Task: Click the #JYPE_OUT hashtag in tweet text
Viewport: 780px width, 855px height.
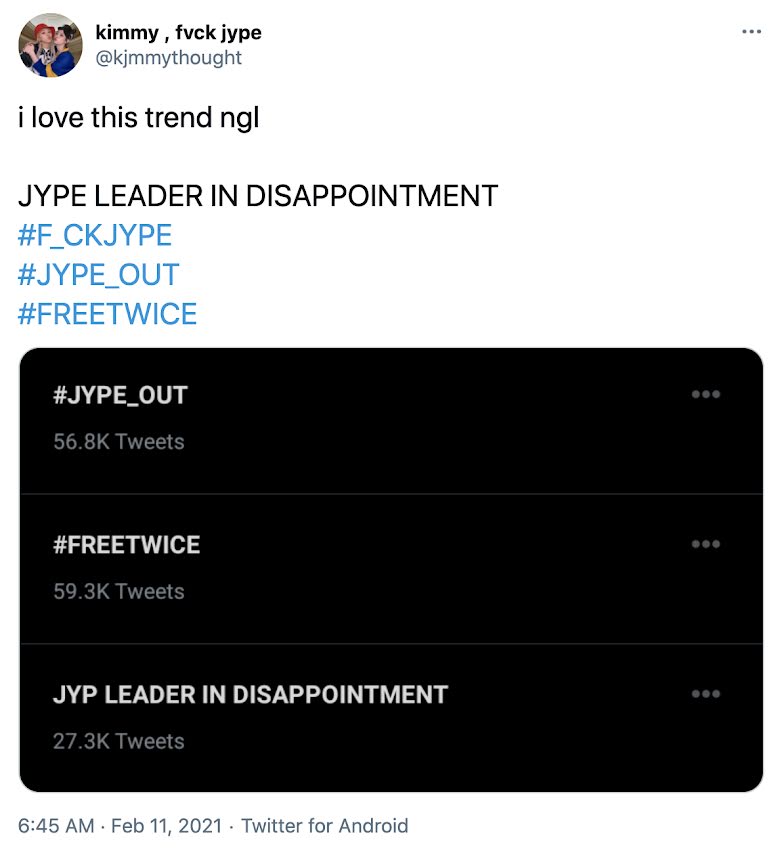Action: (x=98, y=274)
